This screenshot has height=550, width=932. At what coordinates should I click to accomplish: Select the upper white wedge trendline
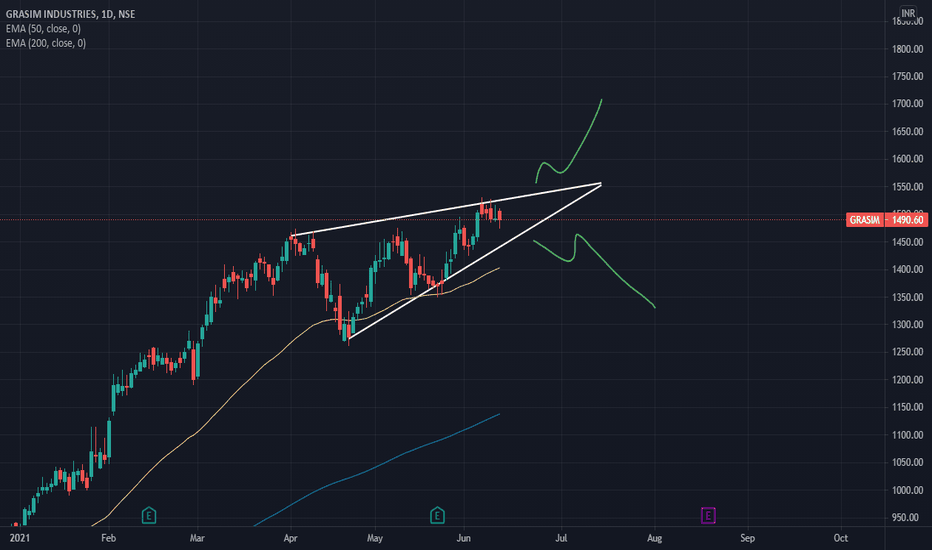coord(446,210)
